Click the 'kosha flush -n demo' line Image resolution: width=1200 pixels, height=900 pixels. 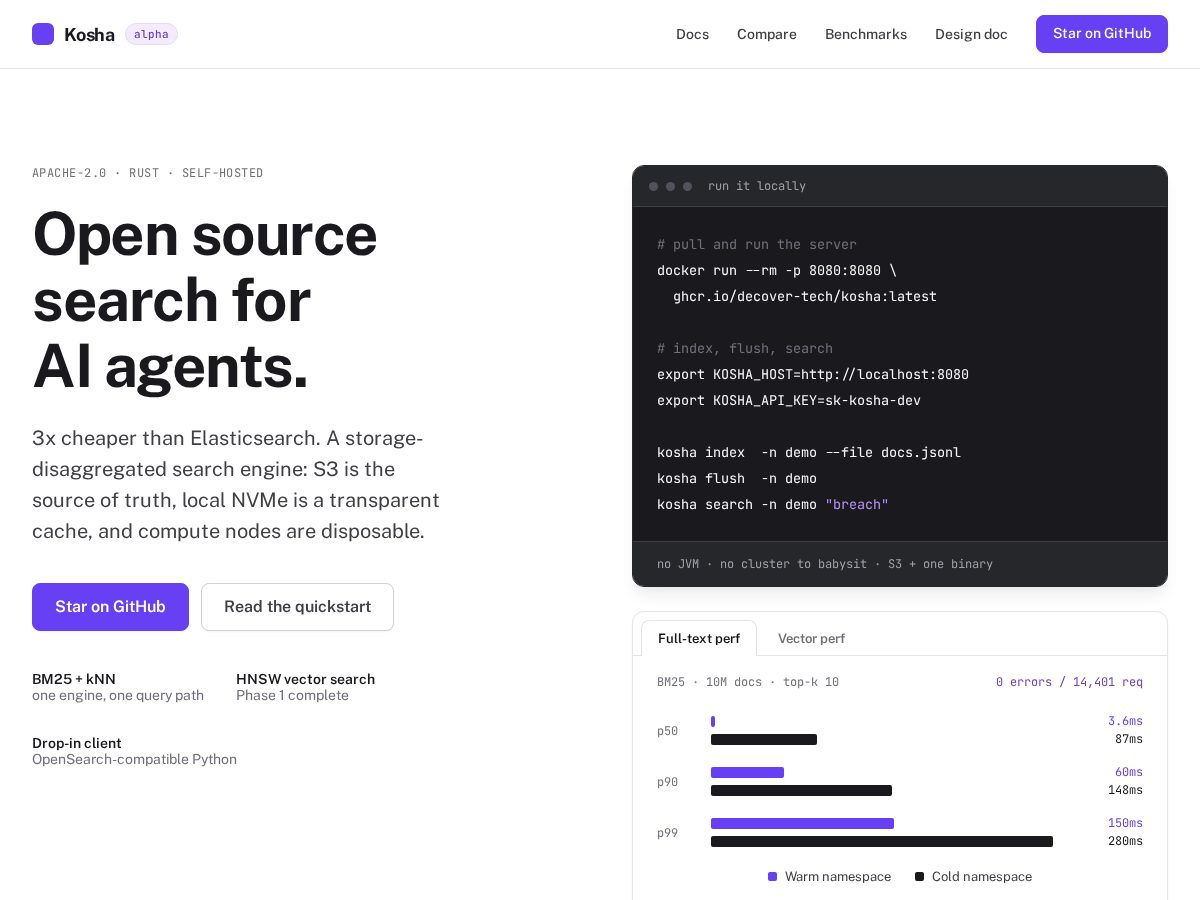point(737,479)
